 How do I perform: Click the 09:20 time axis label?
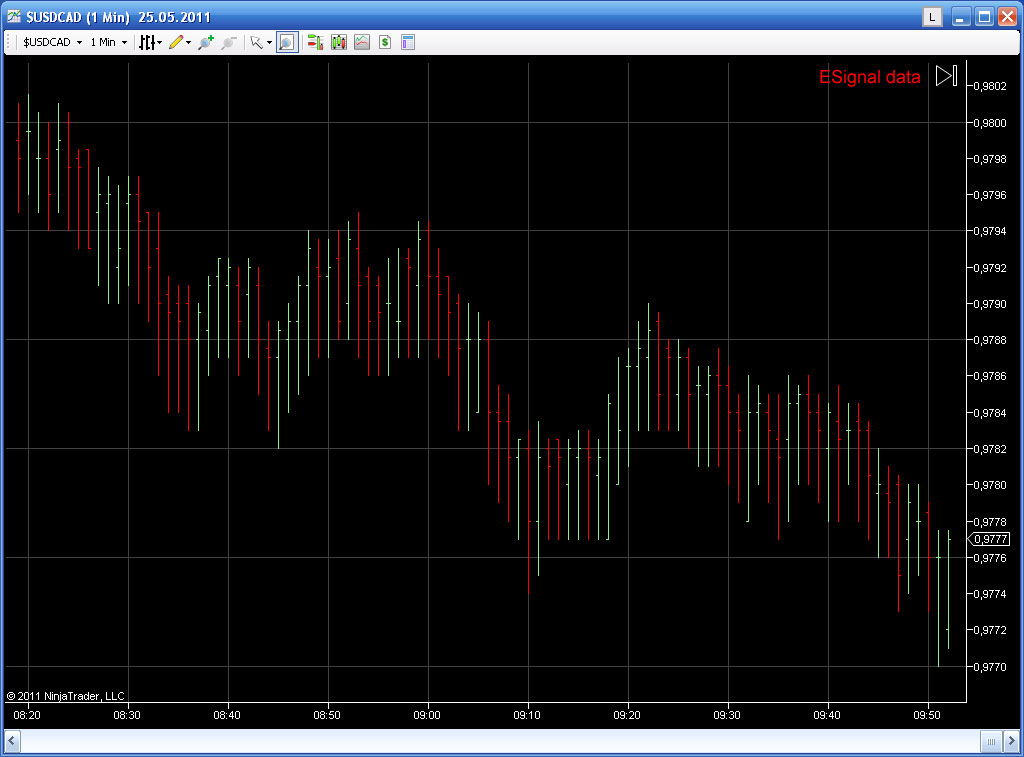click(627, 715)
